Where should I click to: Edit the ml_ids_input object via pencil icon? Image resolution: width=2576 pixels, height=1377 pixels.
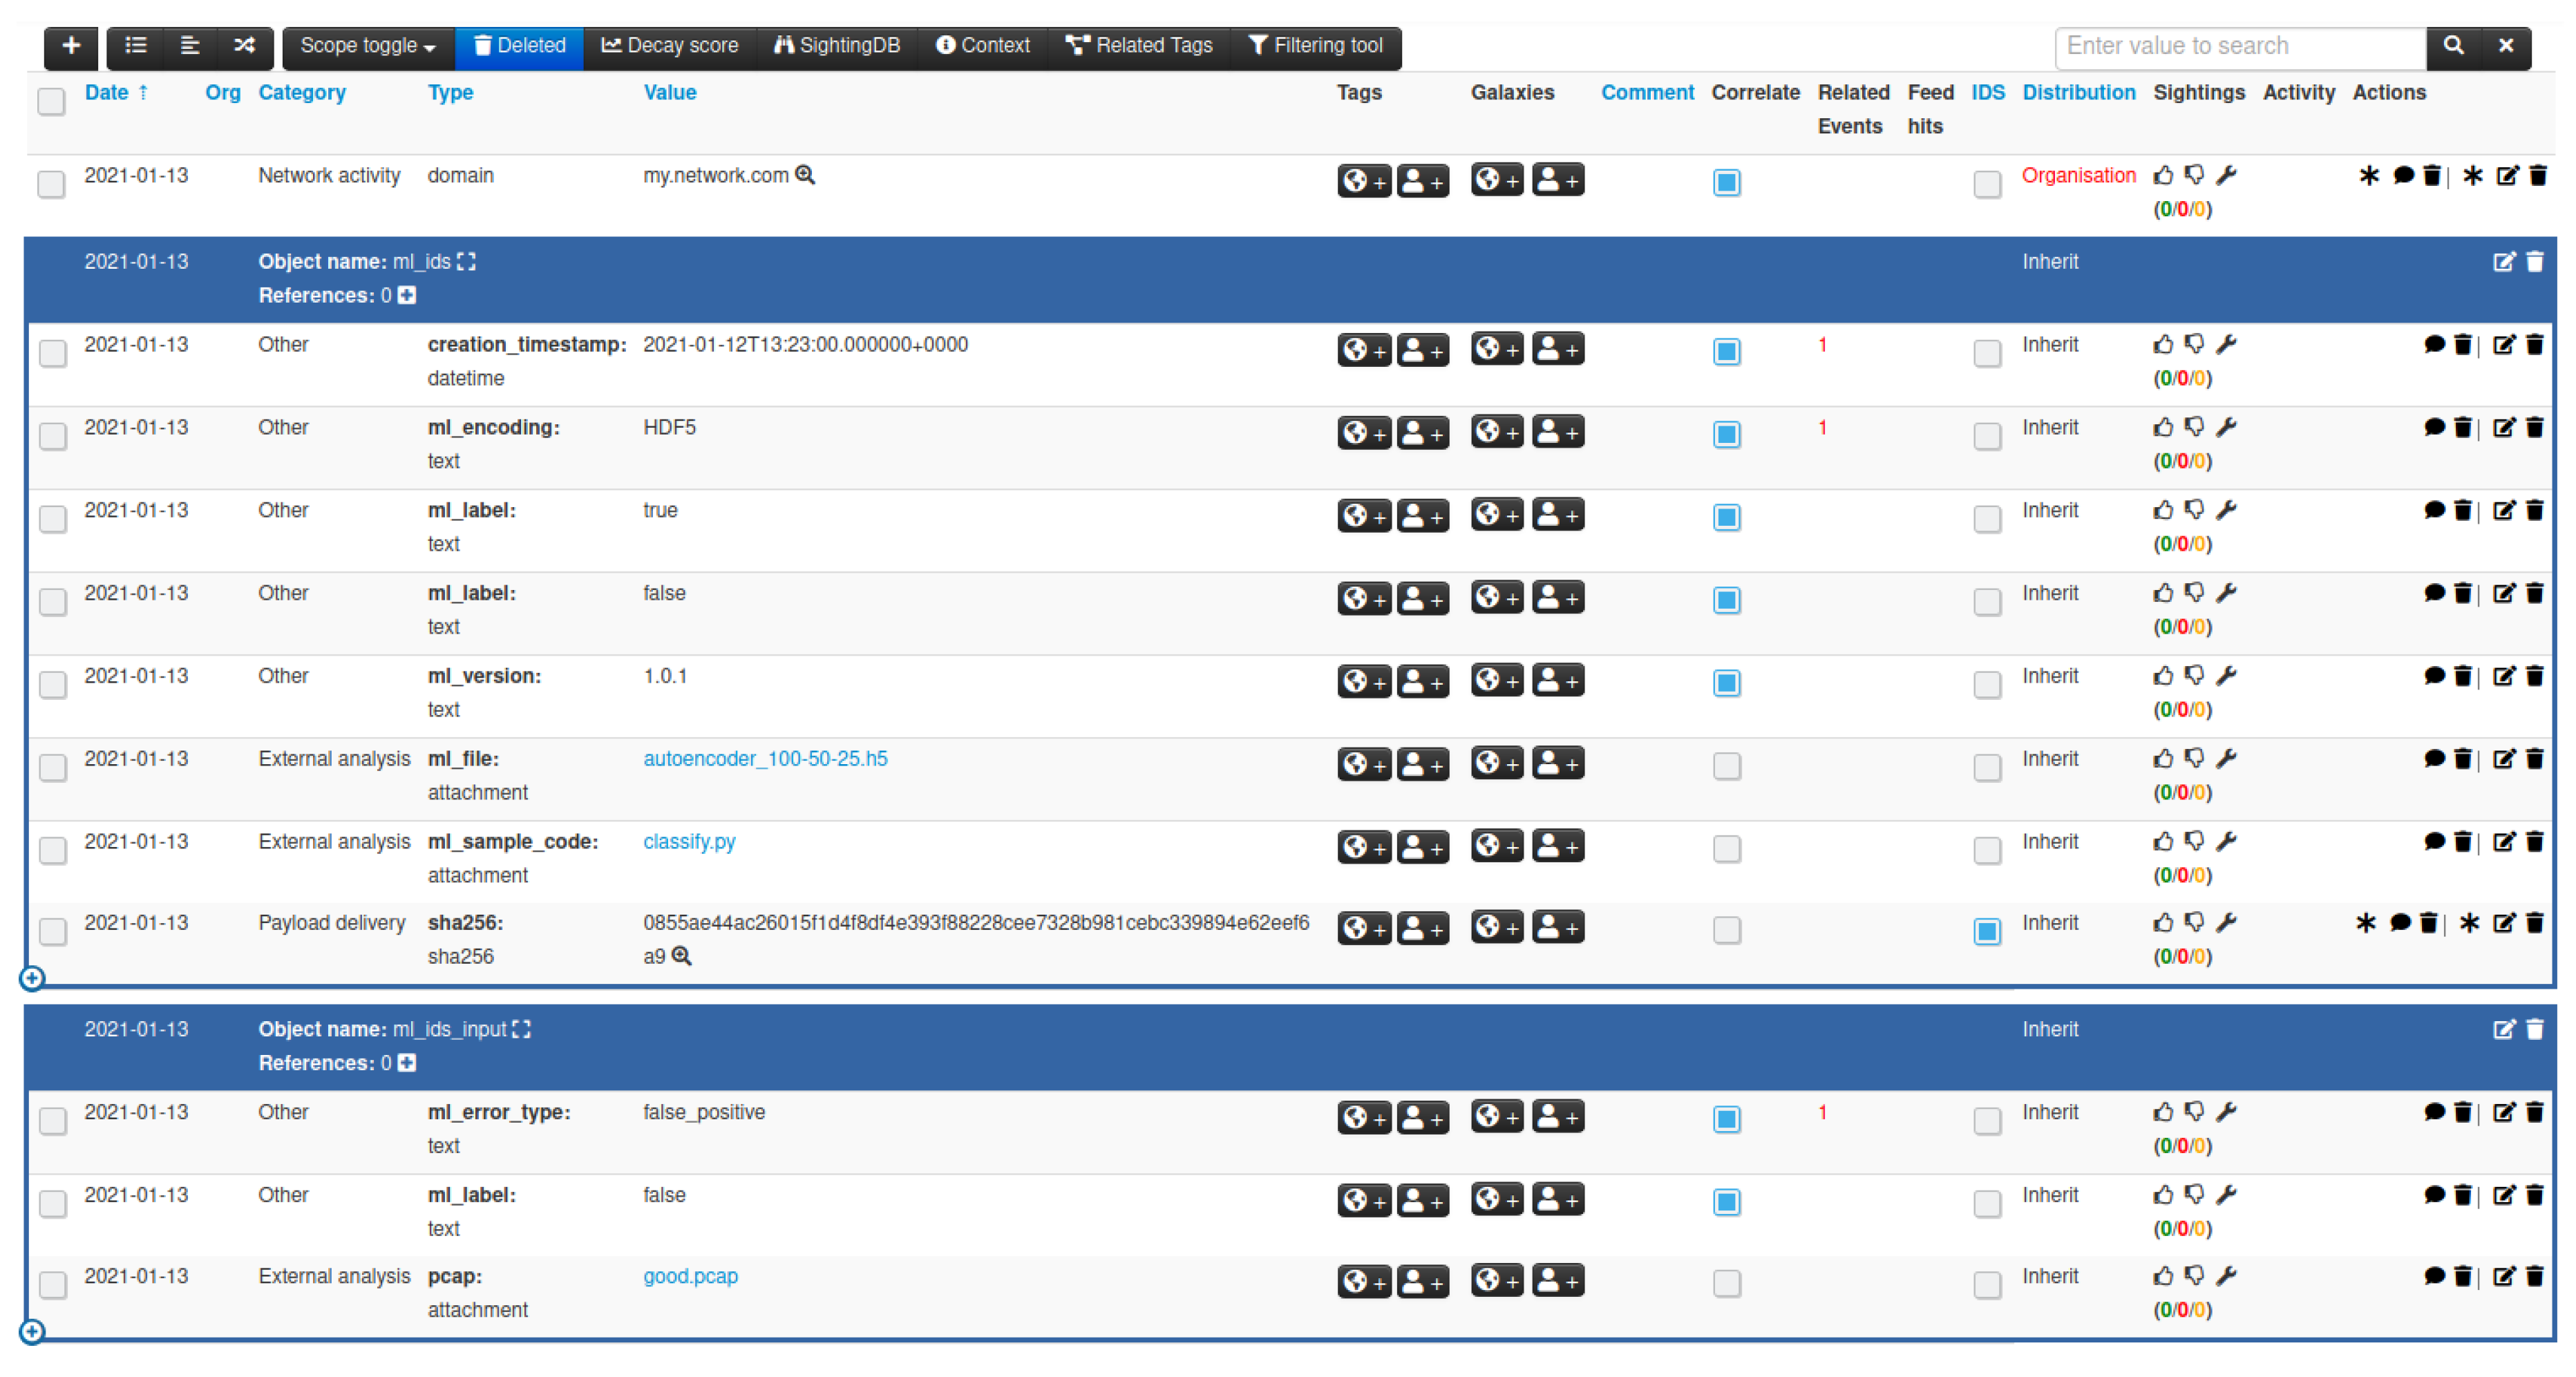[2503, 1030]
